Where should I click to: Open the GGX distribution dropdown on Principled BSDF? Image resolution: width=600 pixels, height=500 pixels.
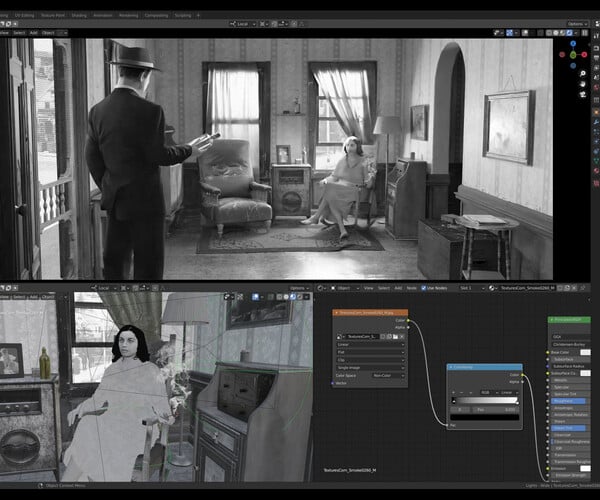coord(572,337)
